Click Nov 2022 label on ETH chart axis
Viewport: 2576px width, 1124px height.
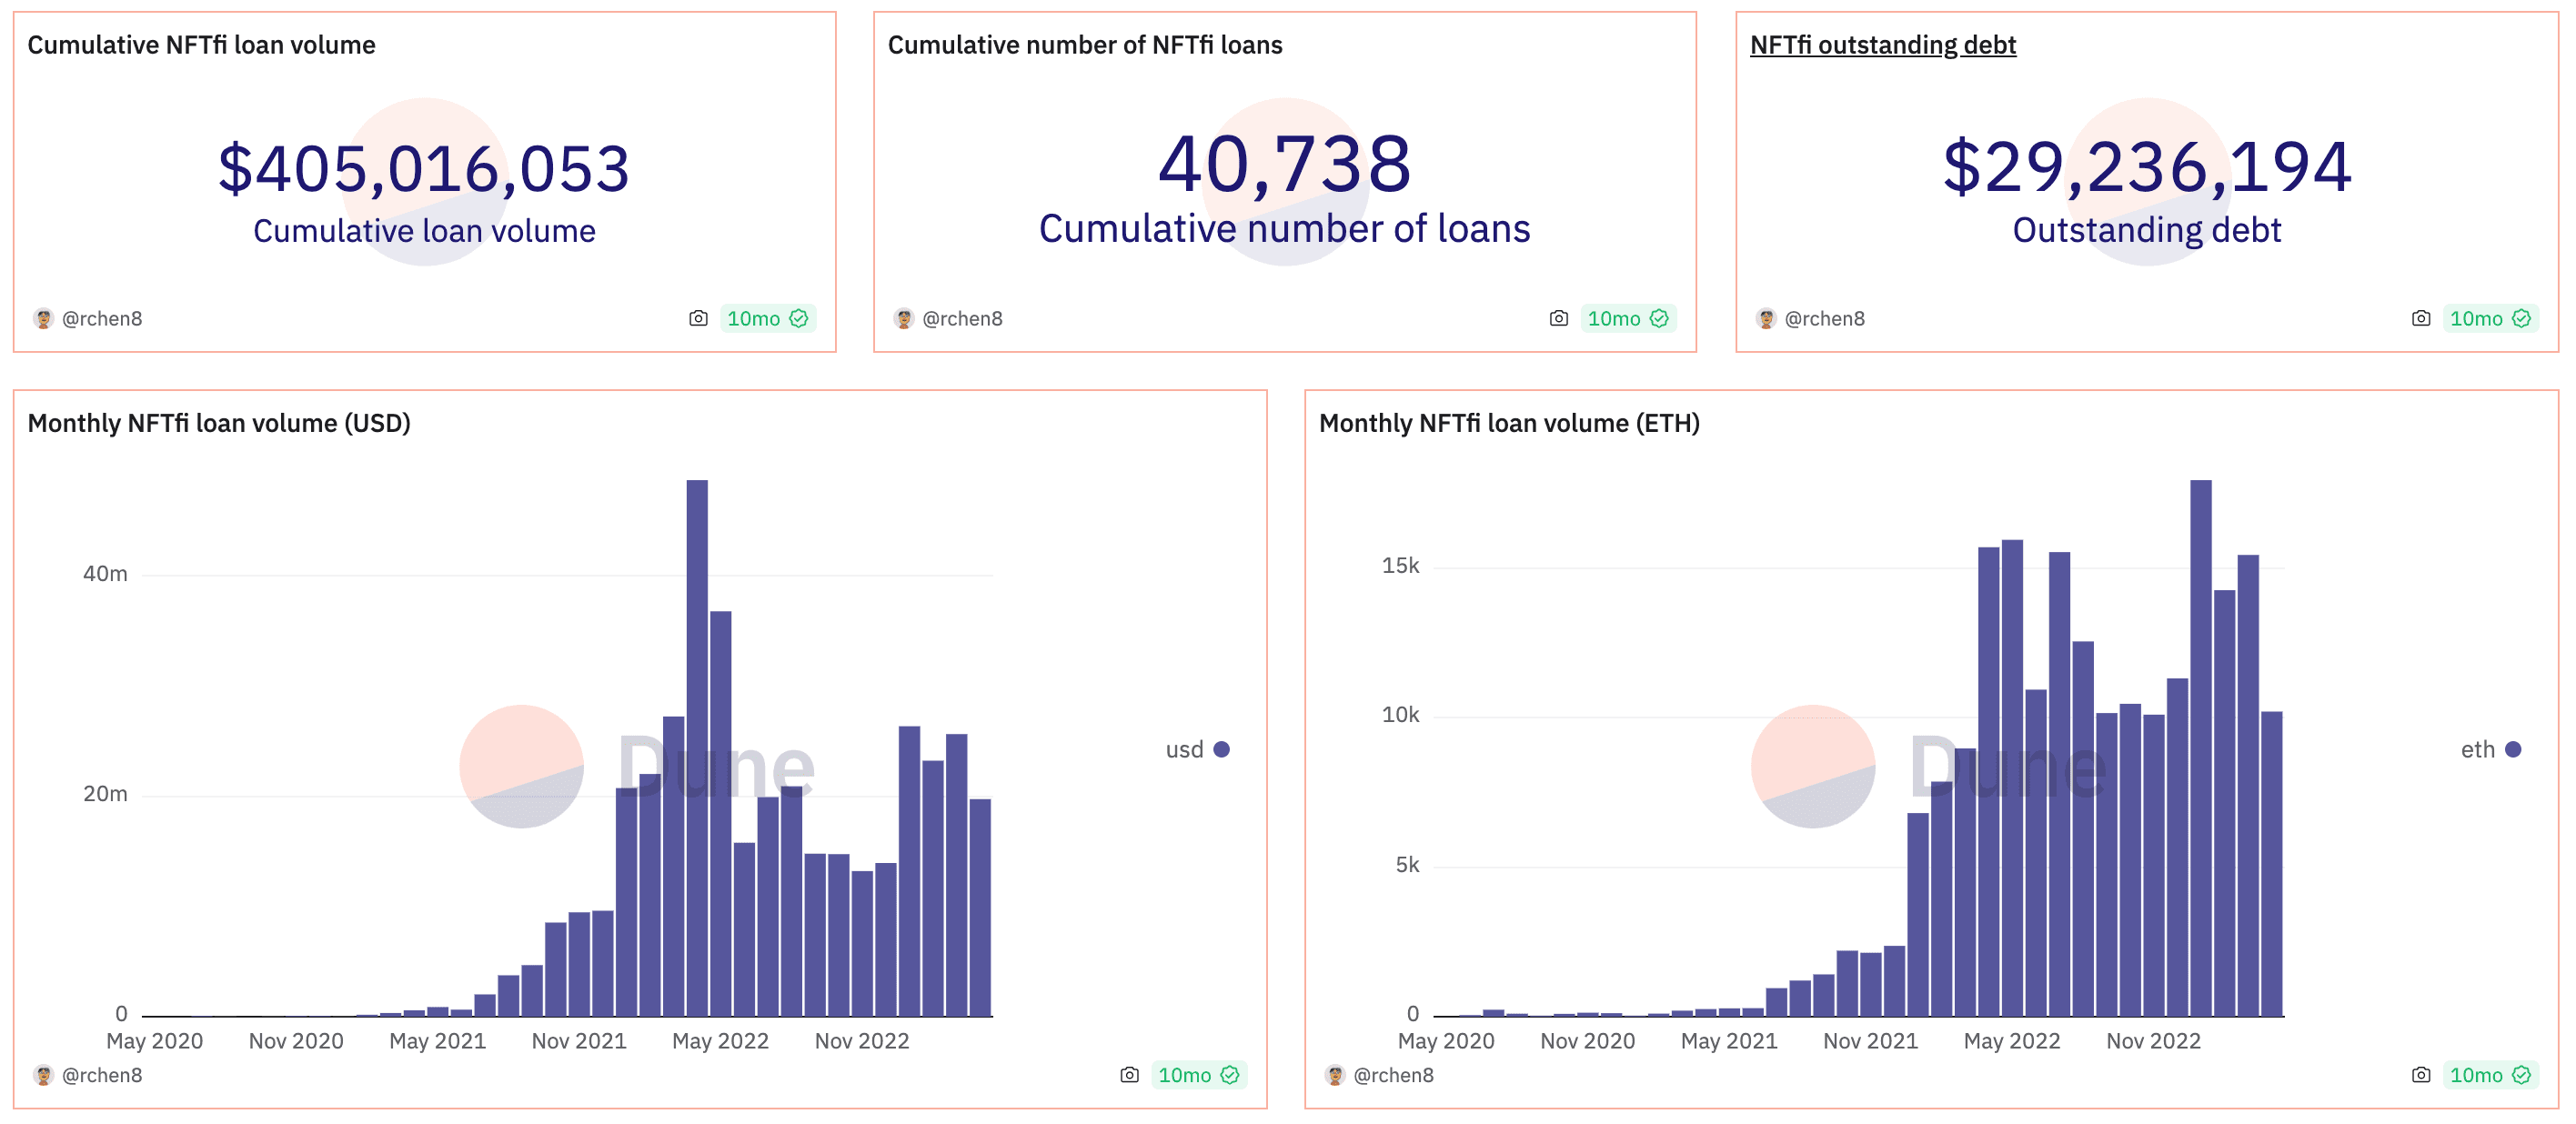click(x=2153, y=1040)
